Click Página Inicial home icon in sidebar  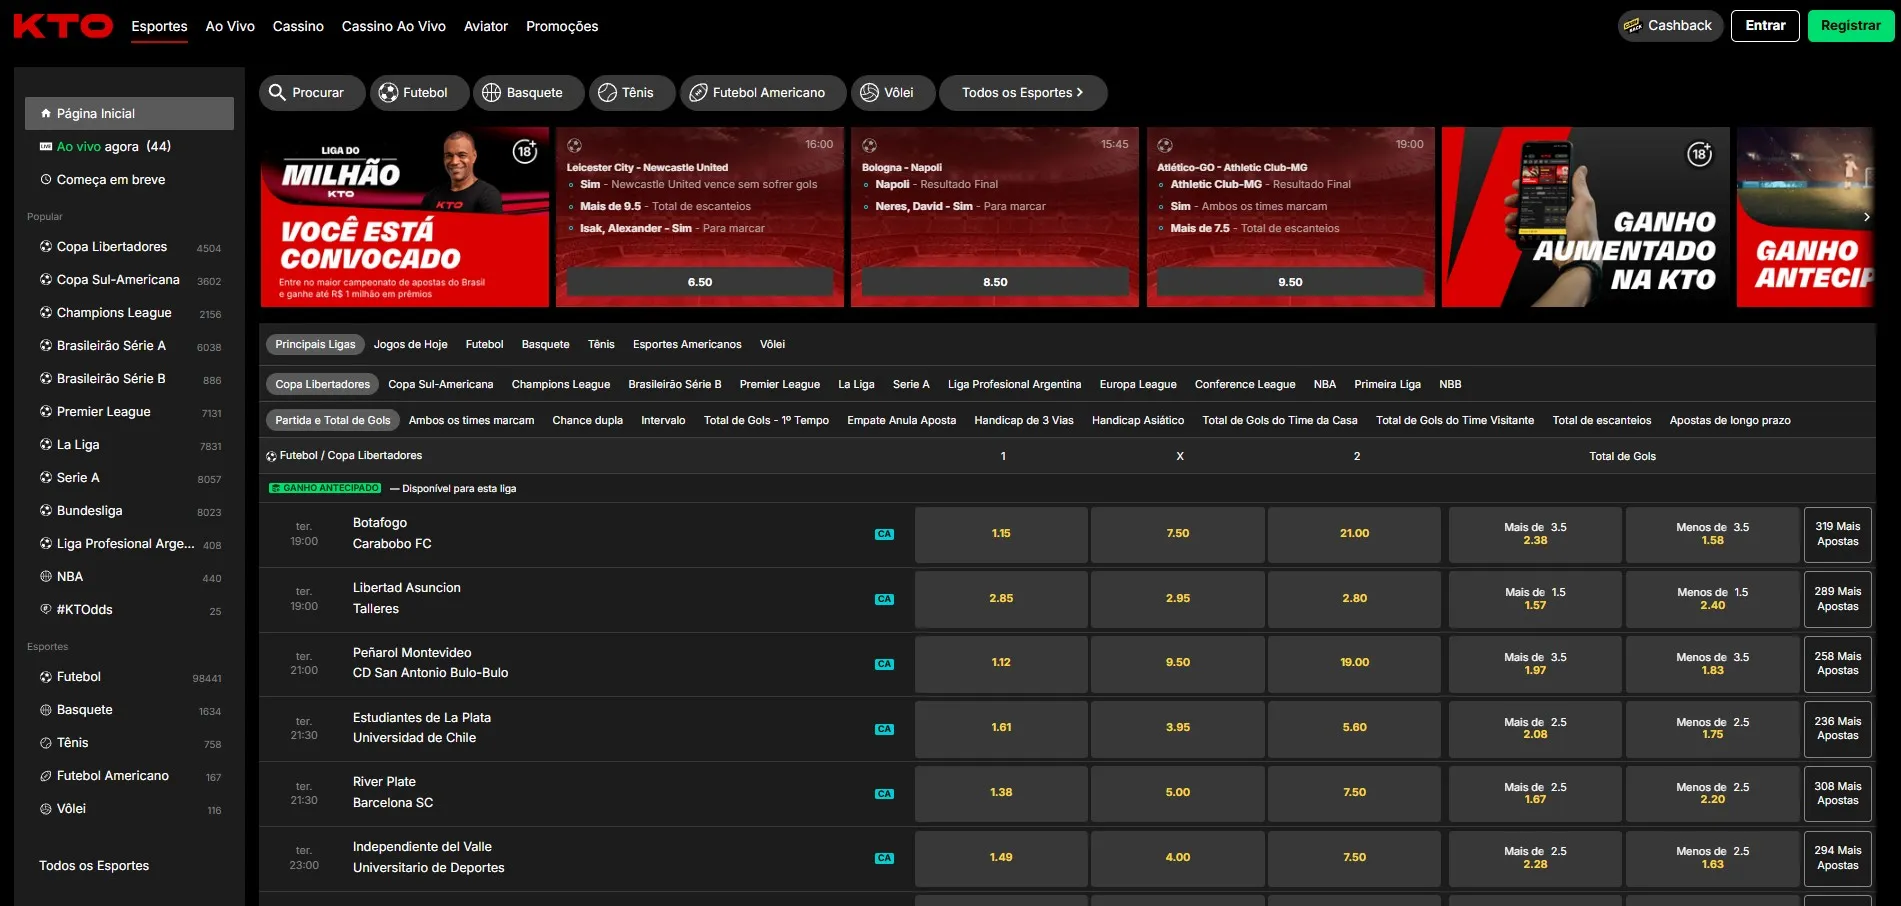pyautogui.click(x=45, y=114)
